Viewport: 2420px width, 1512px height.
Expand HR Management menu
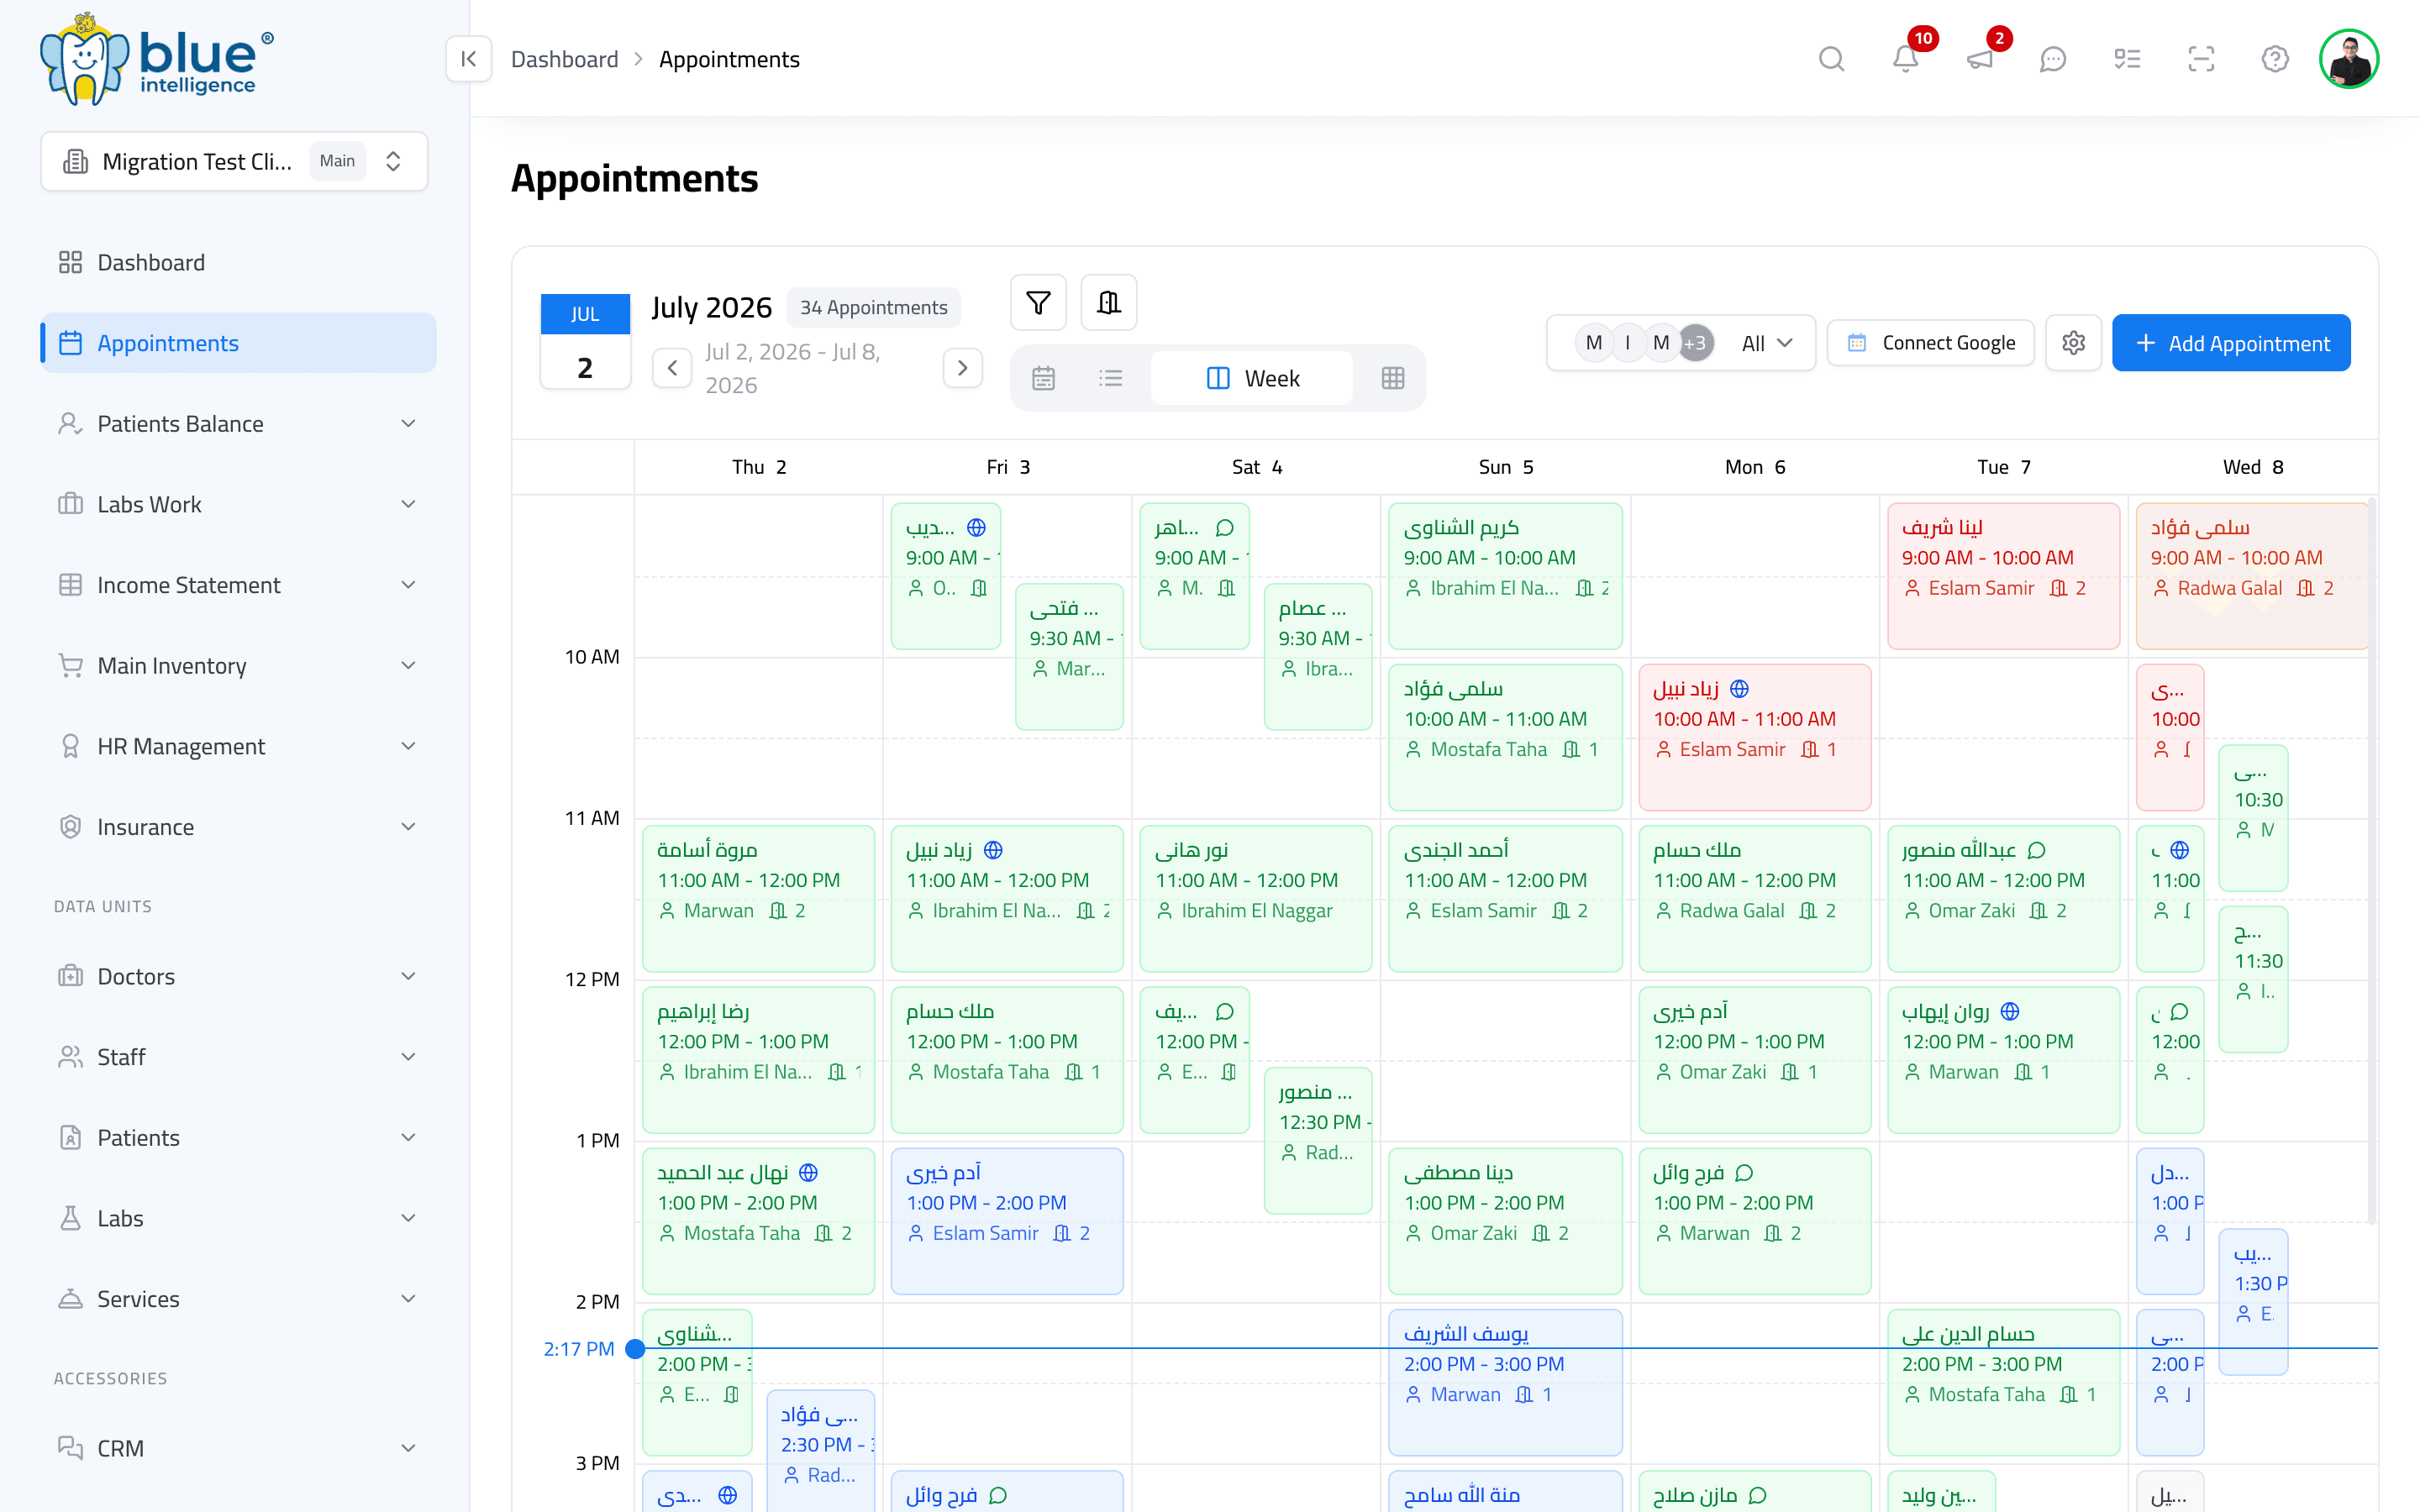coord(238,746)
